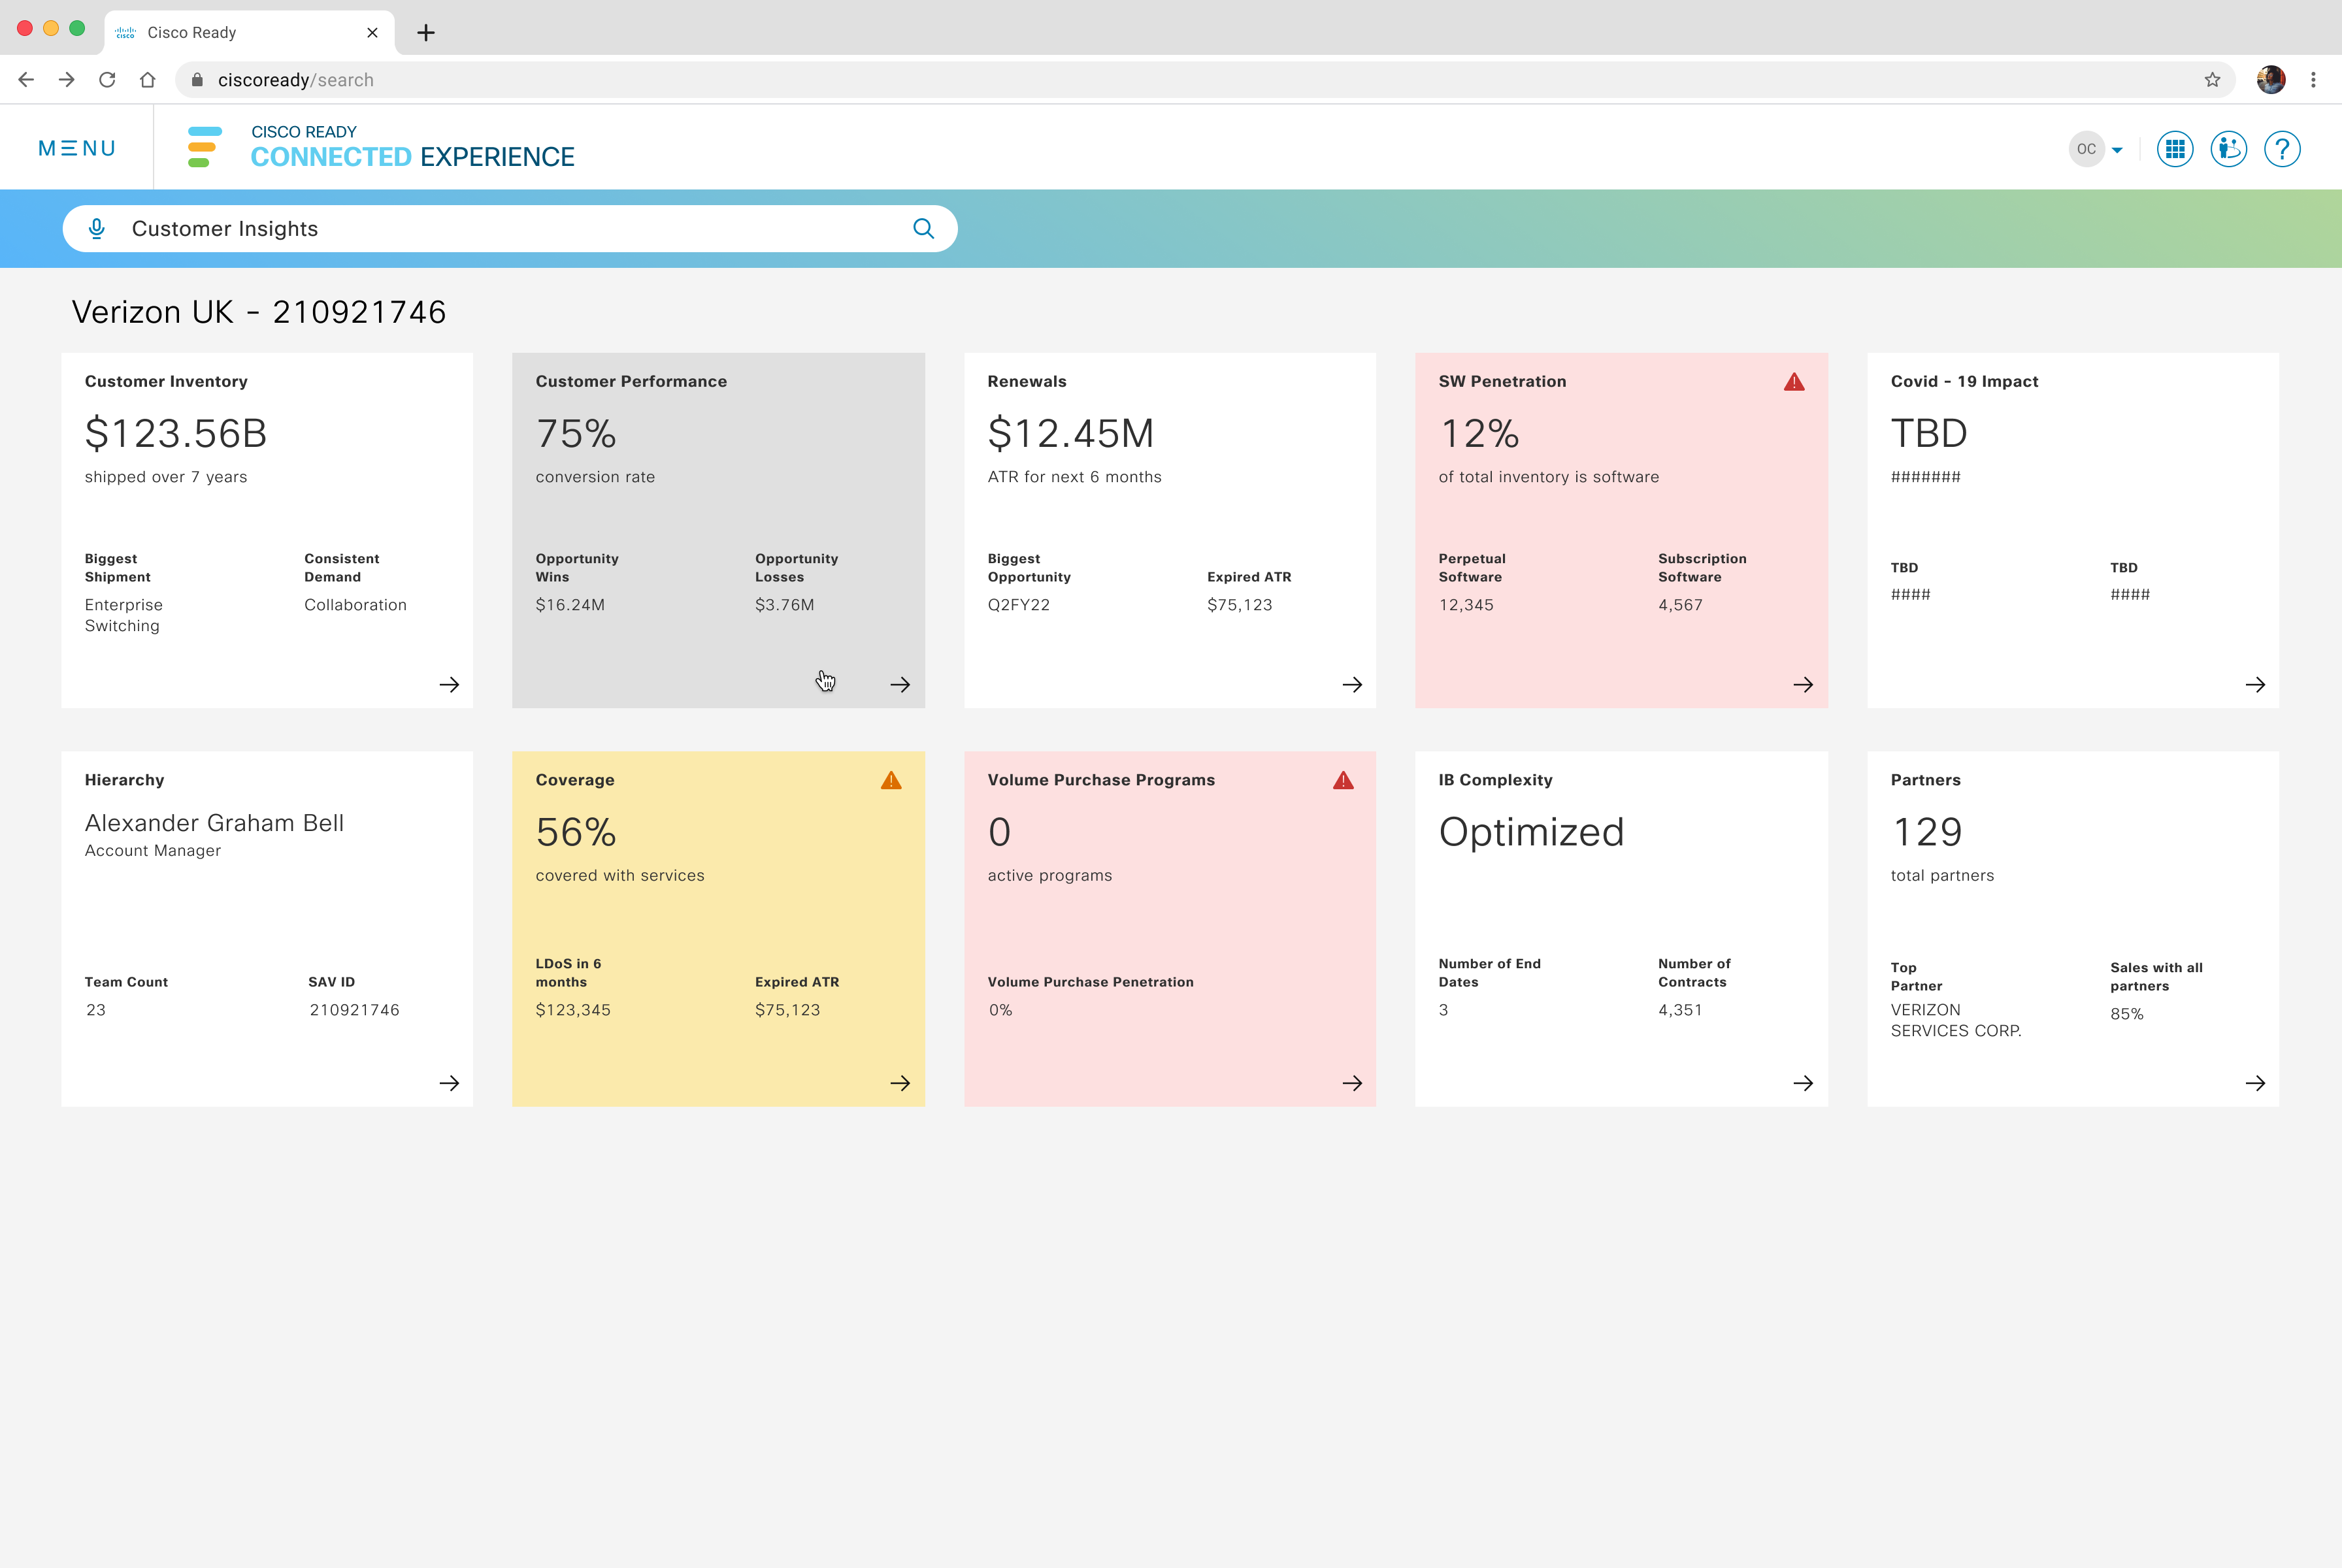
Task: Open Customer Performance card arrow
Action: 900,685
